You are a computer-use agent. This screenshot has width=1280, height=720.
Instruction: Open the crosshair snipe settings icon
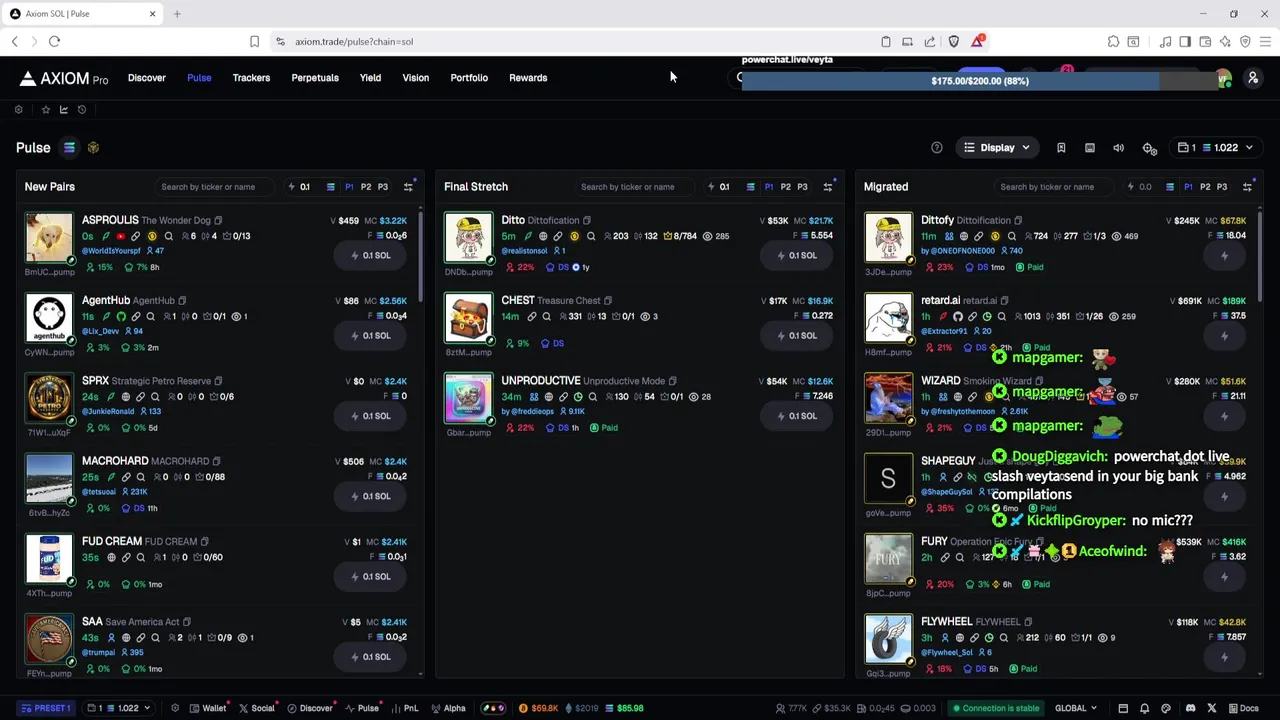click(x=1150, y=148)
